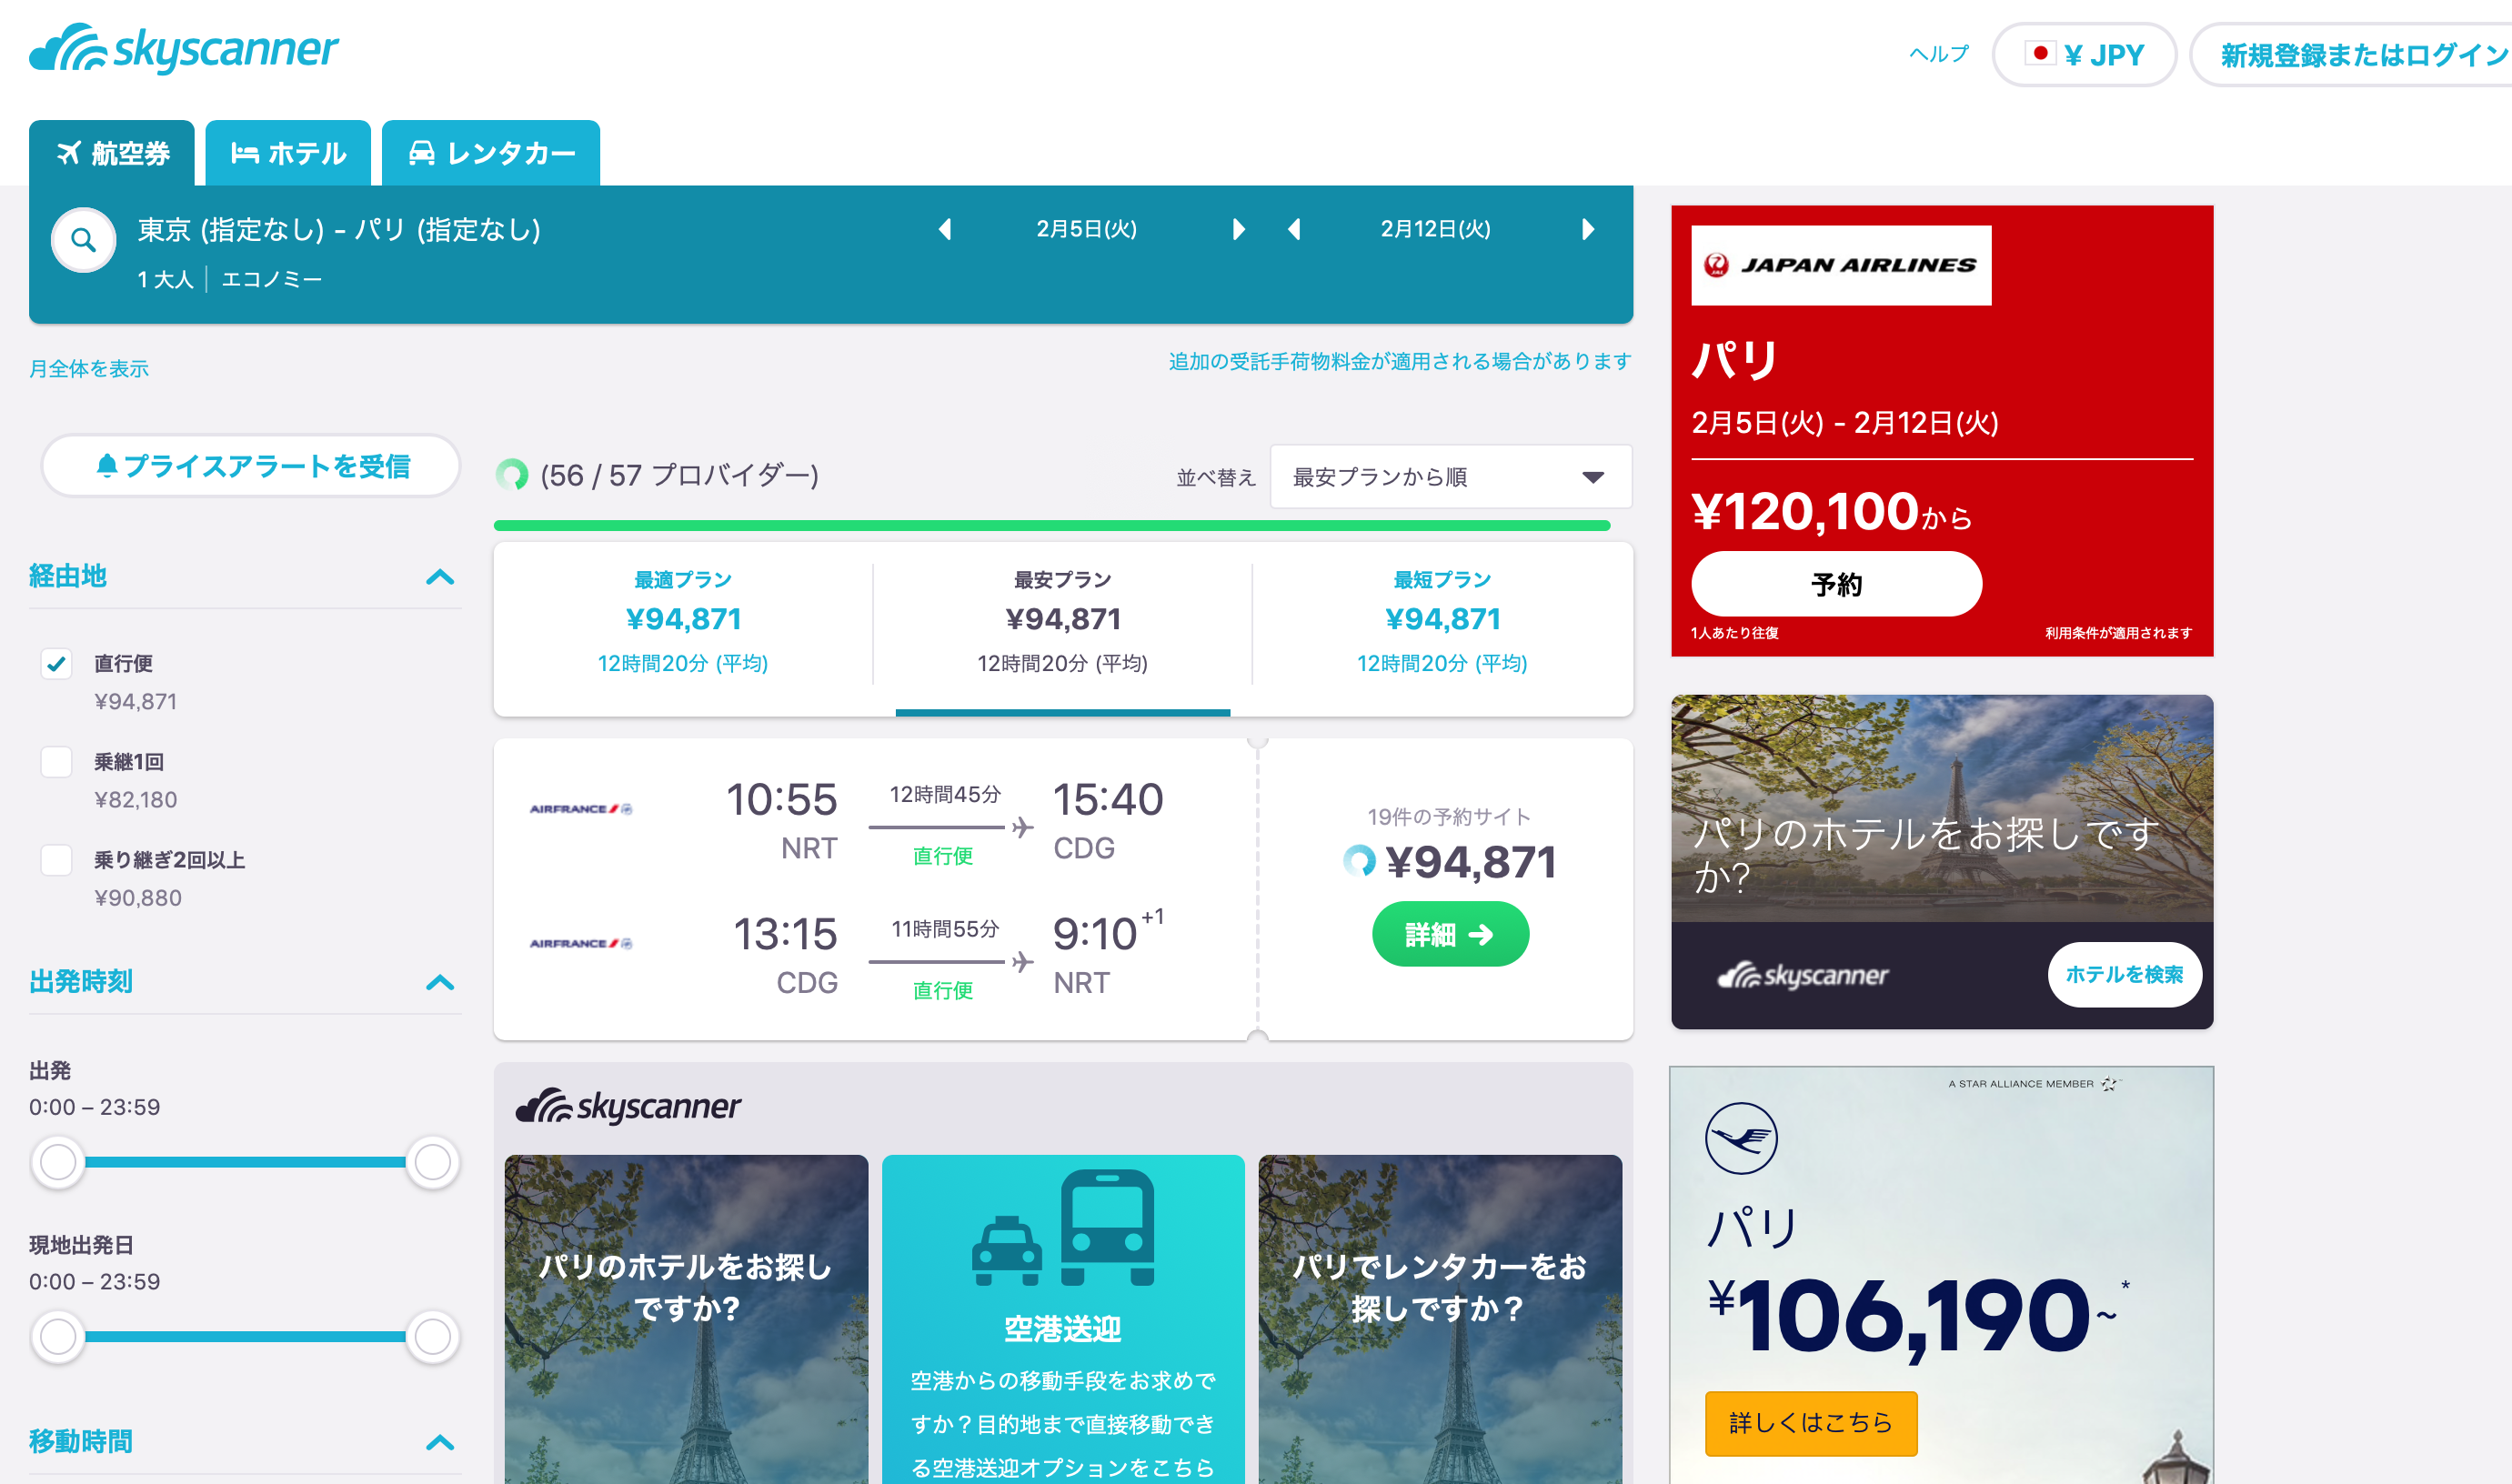2512x1484 pixels.
Task: Go to next return date after 2月12日
Action: 1588,229
